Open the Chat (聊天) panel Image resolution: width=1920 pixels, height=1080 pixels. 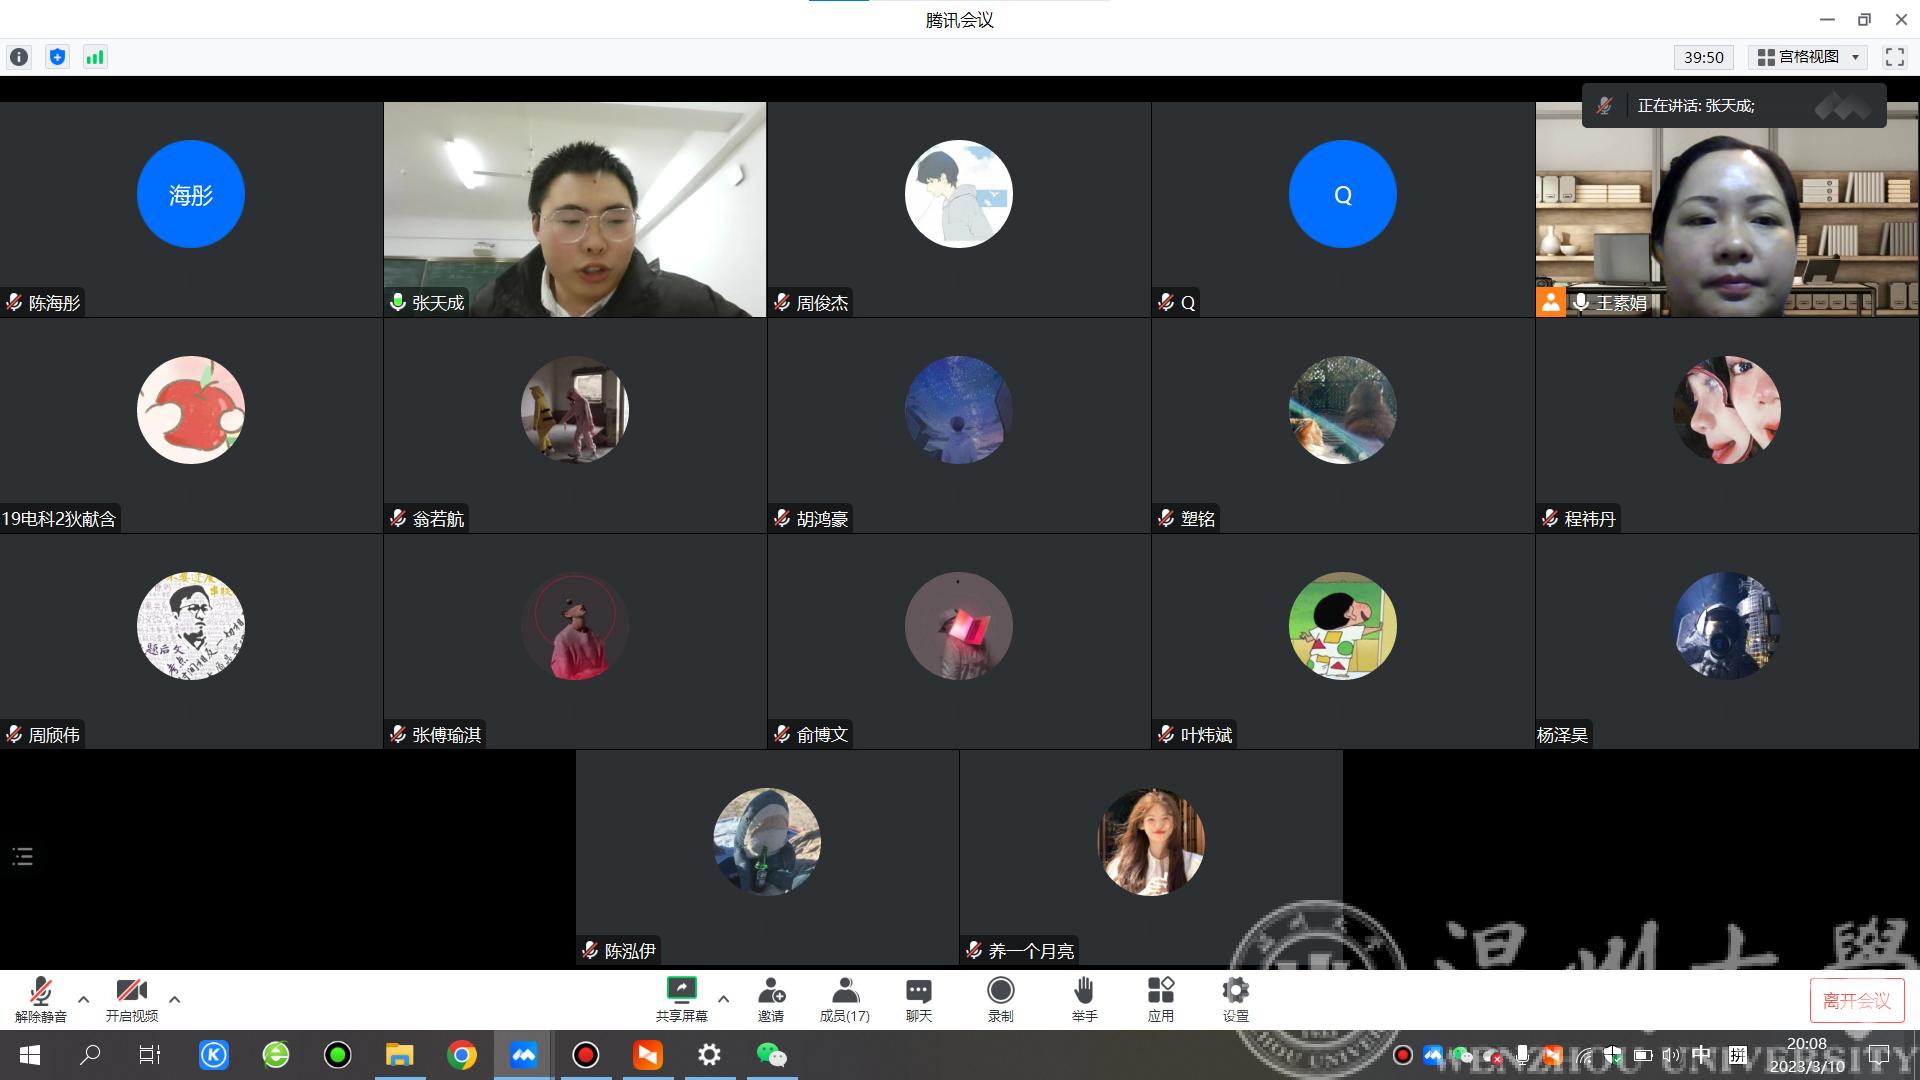918,999
